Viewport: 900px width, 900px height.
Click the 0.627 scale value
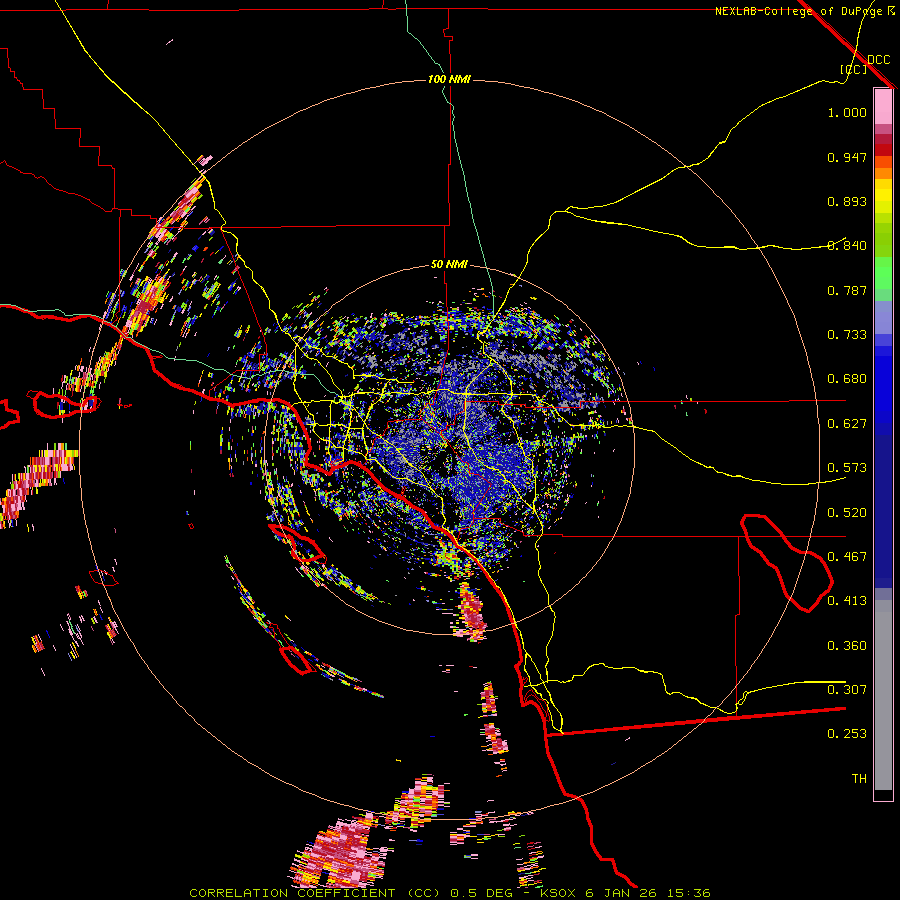(x=847, y=424)
